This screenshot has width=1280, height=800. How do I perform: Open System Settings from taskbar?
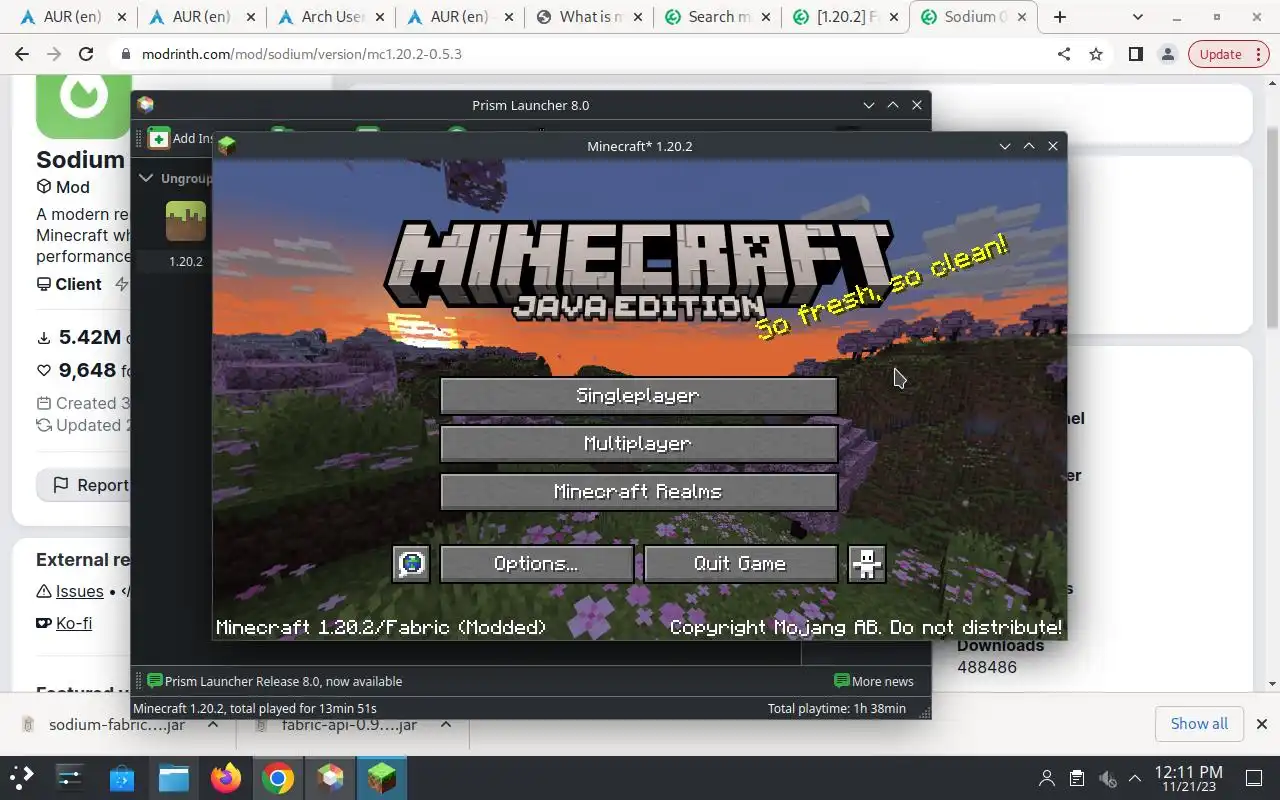70,777
